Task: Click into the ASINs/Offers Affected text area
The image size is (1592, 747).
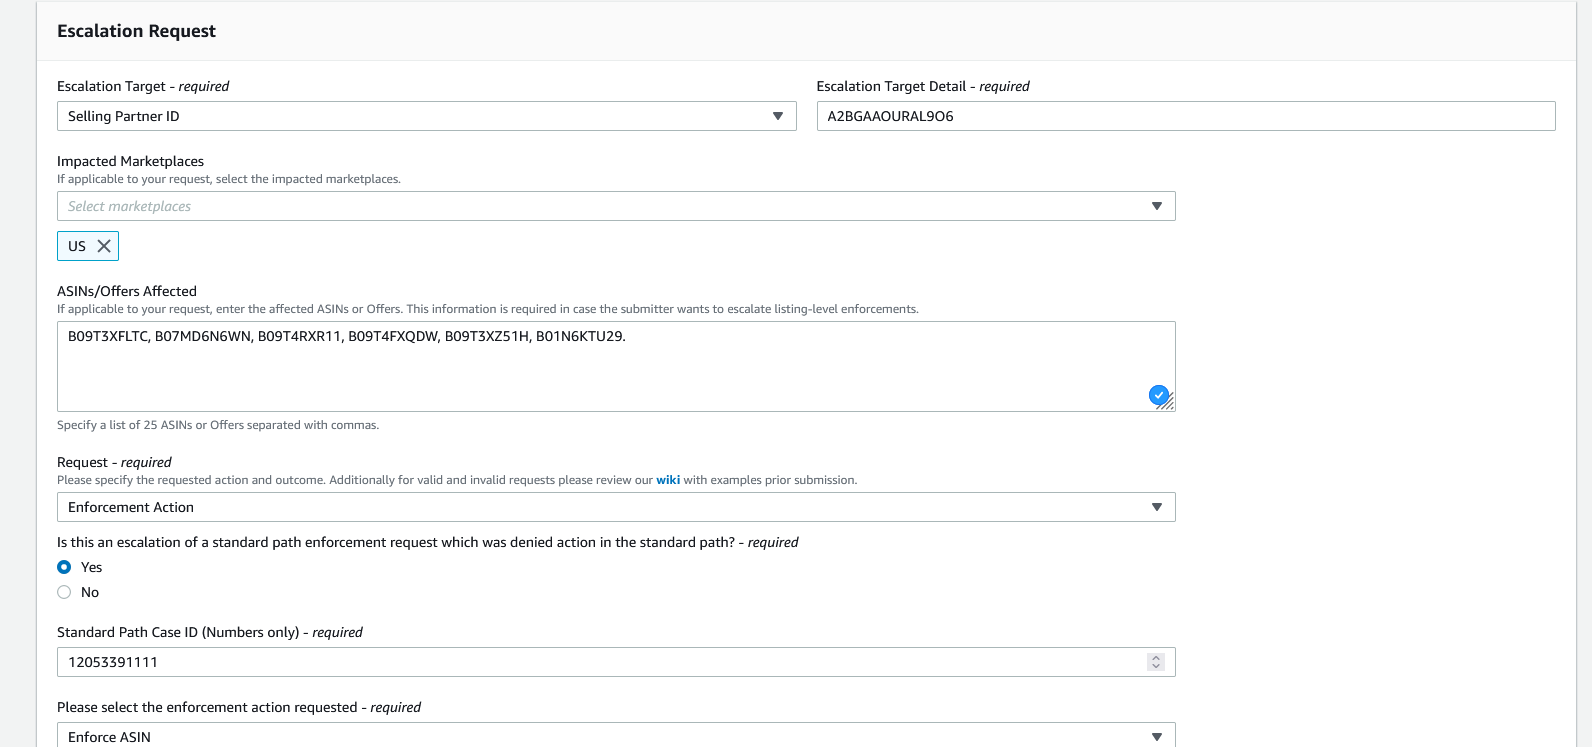Action: click(x=600, y=372)
